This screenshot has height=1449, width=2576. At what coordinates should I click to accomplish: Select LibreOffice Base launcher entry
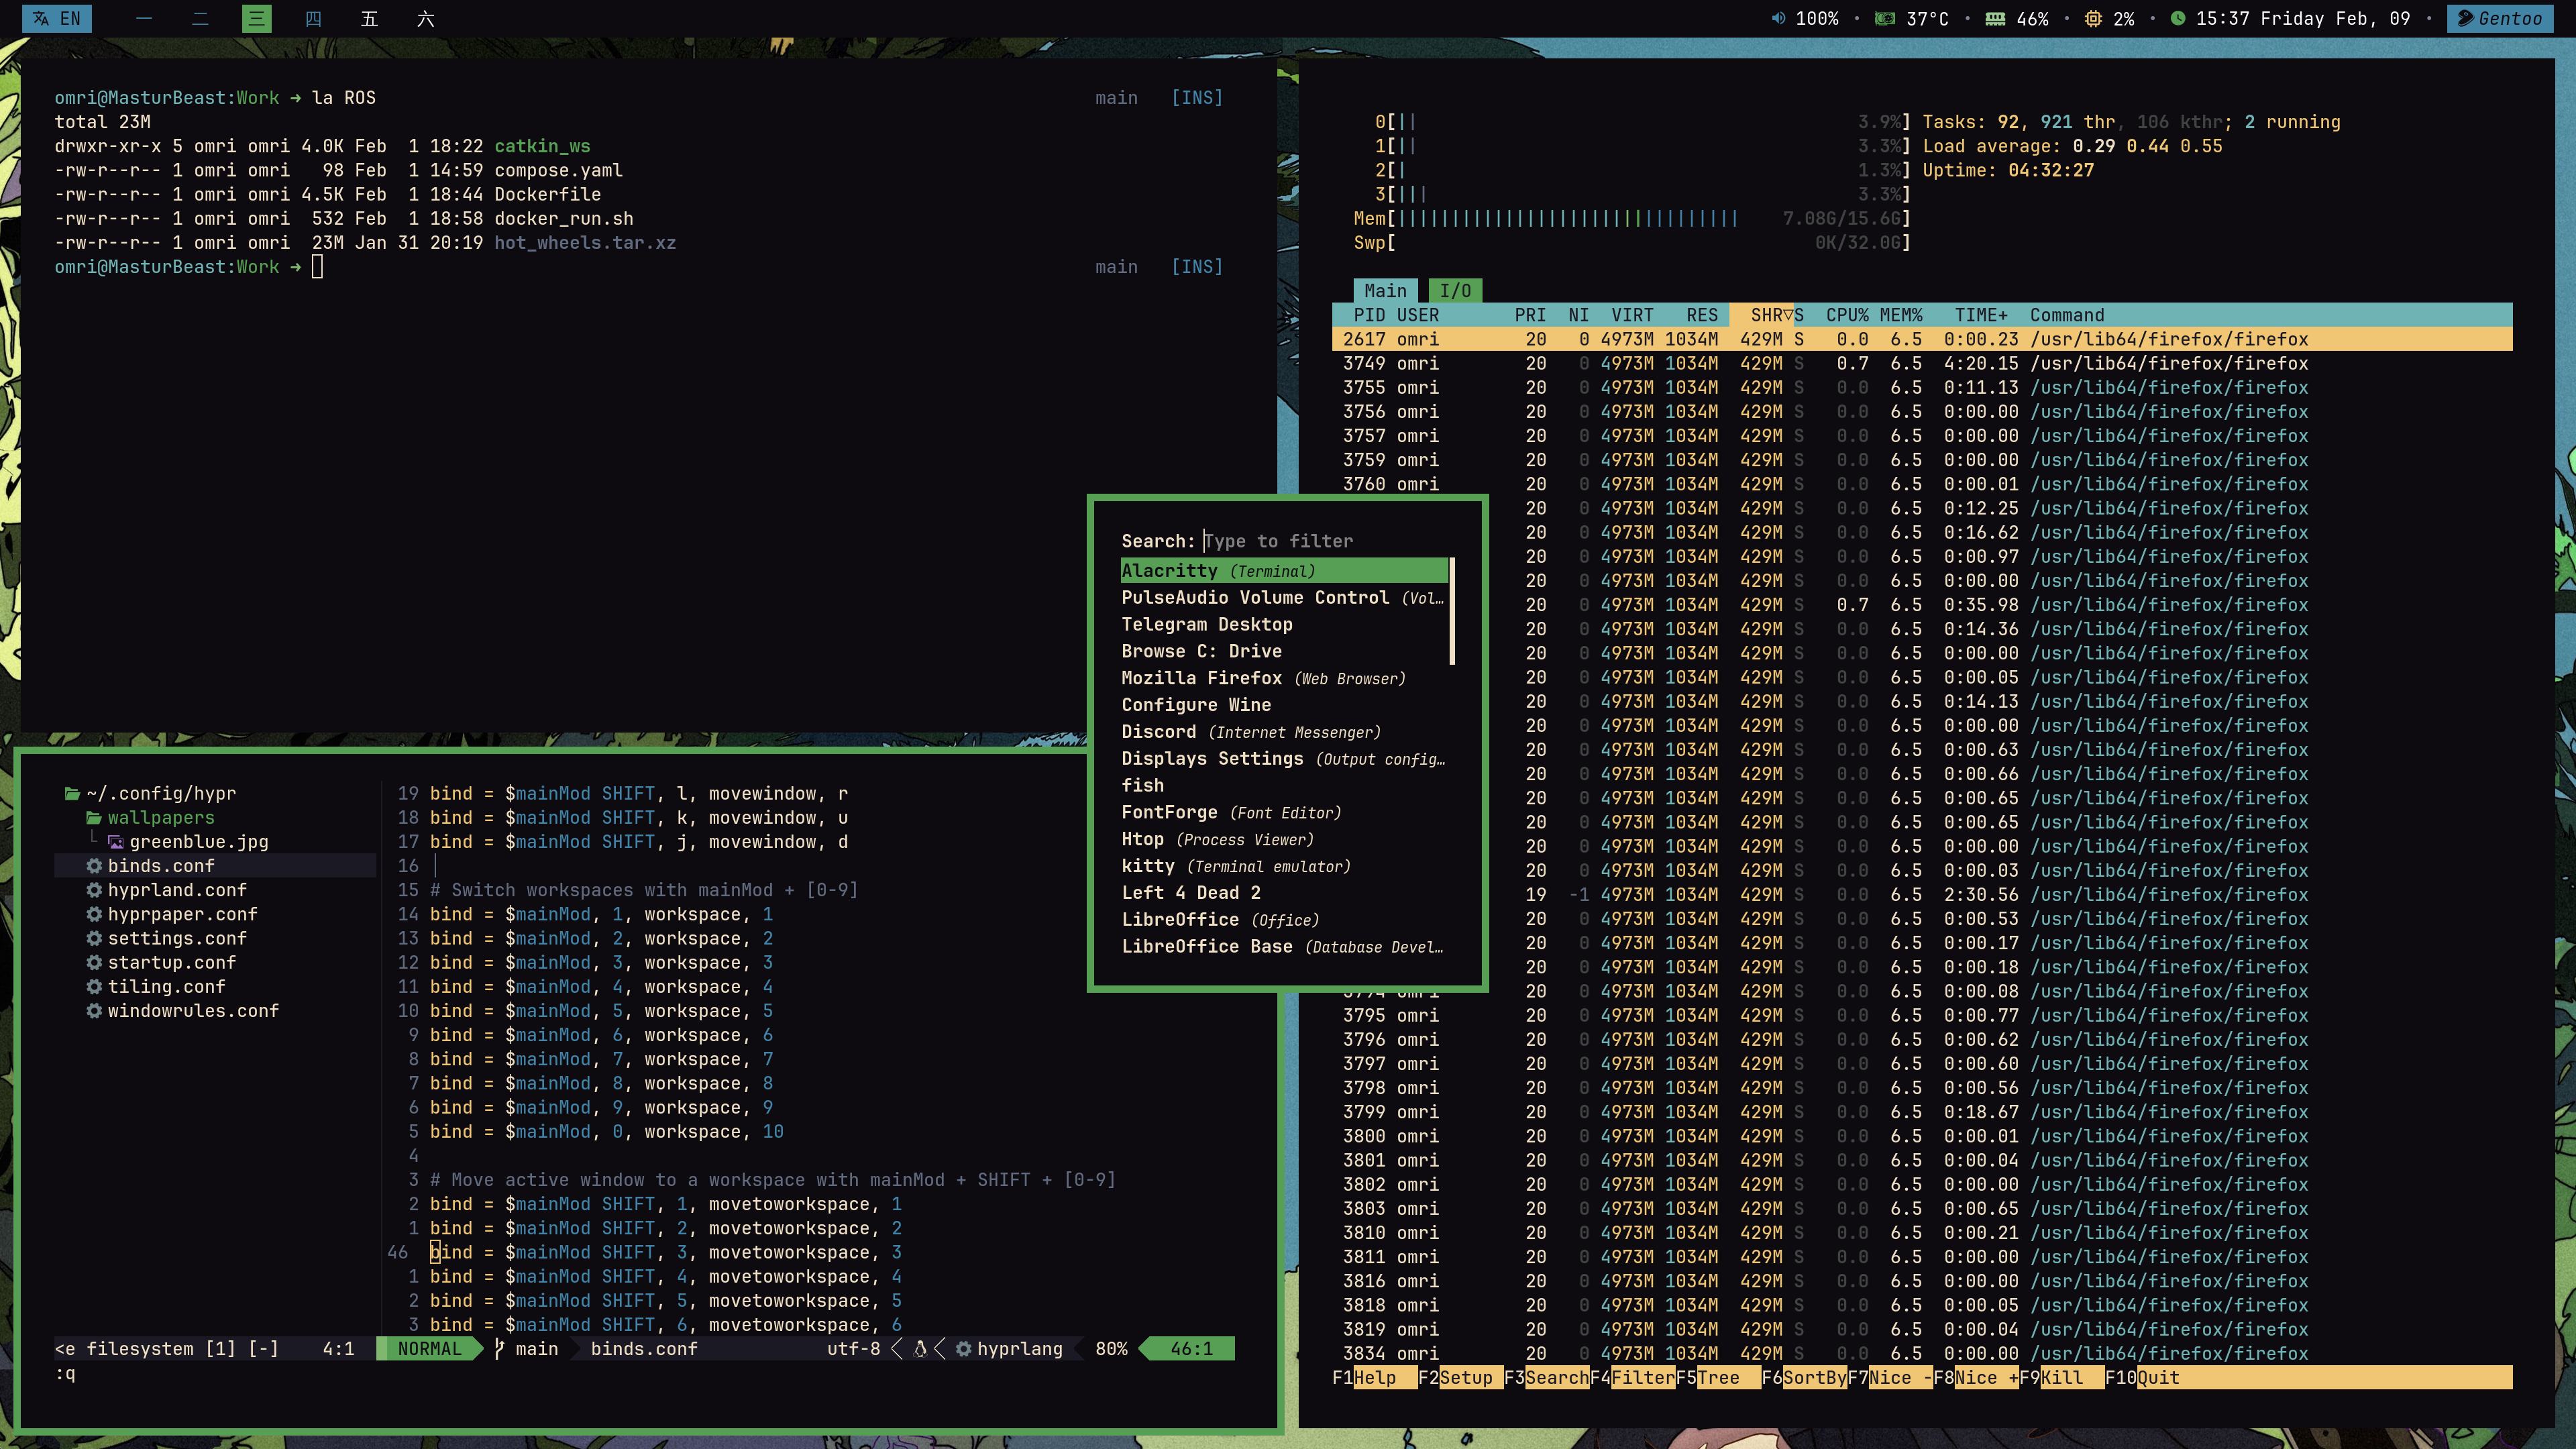(1284, 947)
